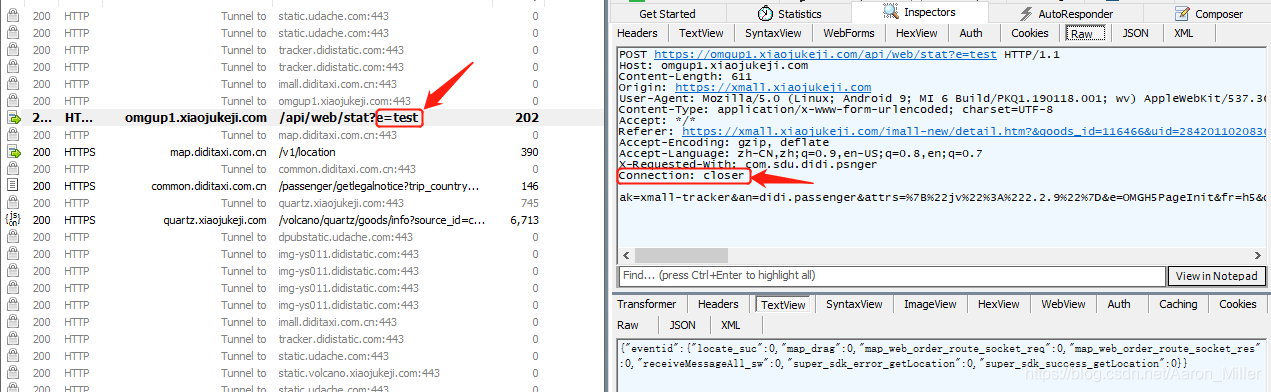Image resolution: width=1271 pixels, height=392 pixels.
Task: Open response Headers inspector tab
Action: 718,304
